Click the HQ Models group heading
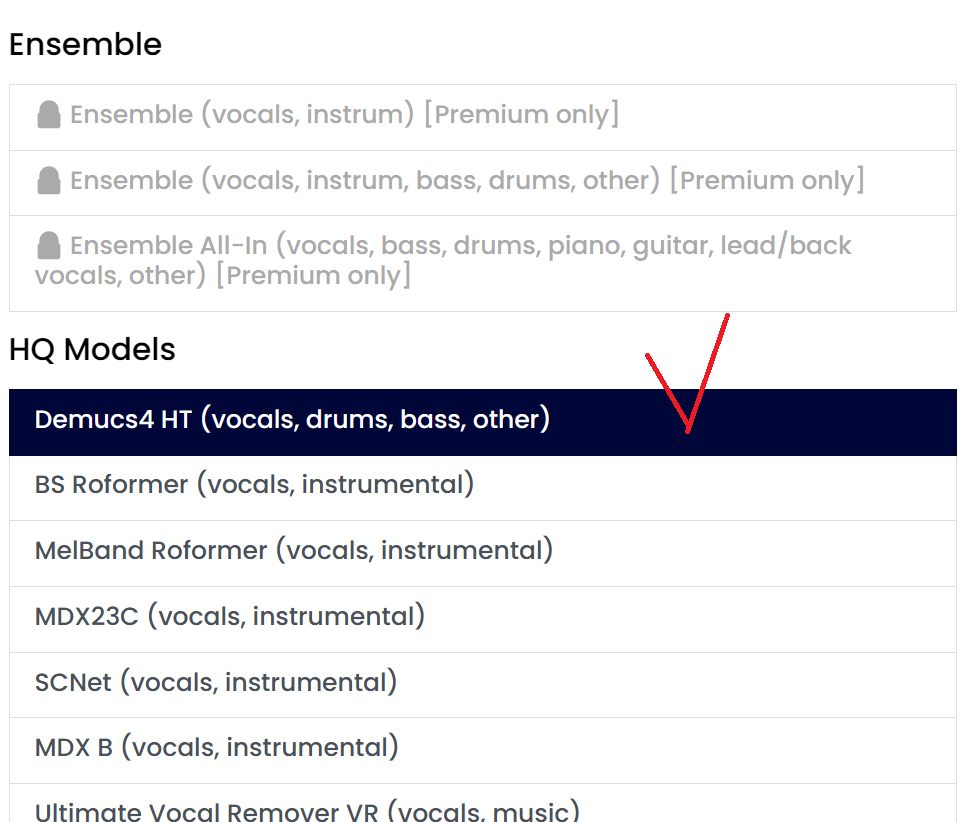Image resolution: width=977 pixels, height=822 pixels. 92,350
